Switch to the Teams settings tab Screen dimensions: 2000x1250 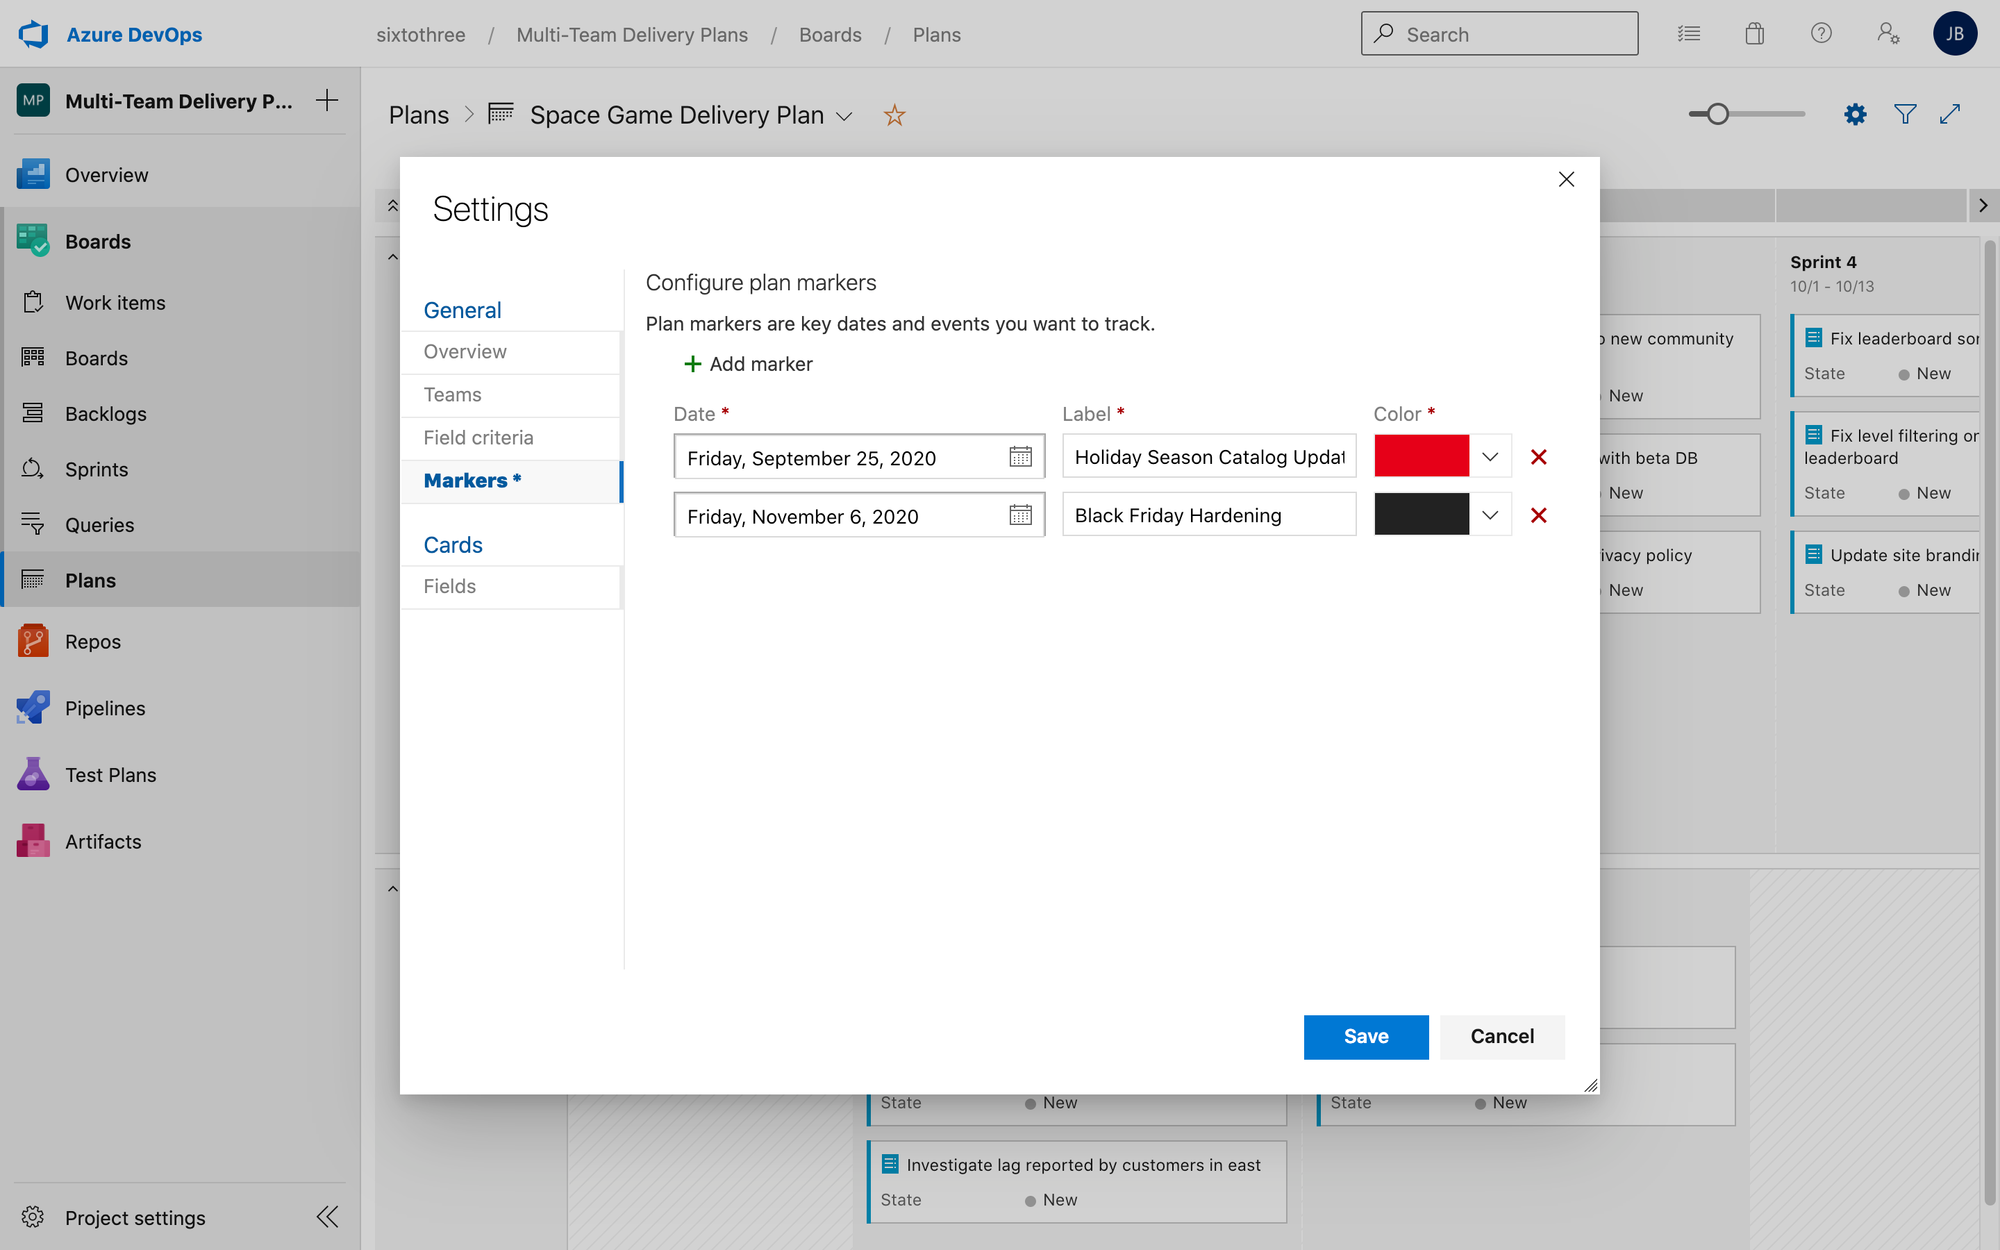[x=452, y=395]
